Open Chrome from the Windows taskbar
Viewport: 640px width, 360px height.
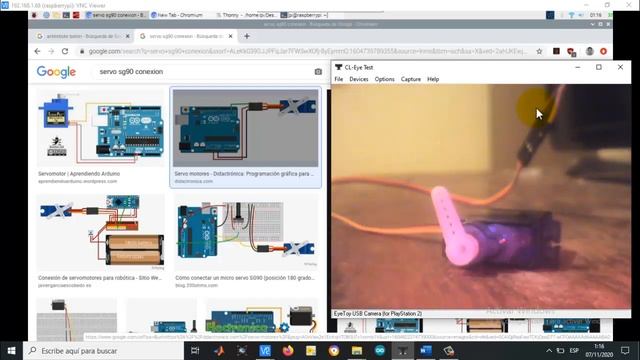coord(334,351)
